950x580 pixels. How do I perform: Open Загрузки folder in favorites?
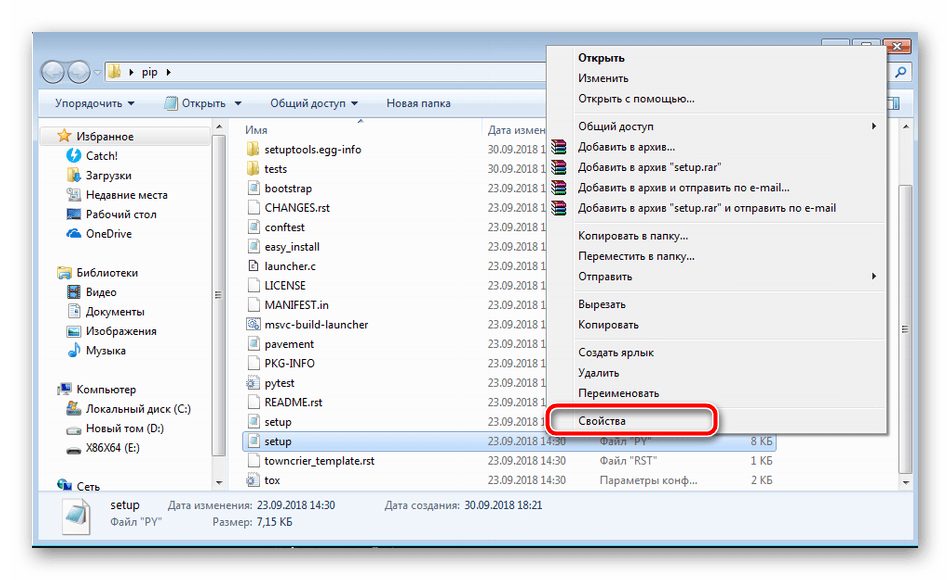click(x=108, y=175)
